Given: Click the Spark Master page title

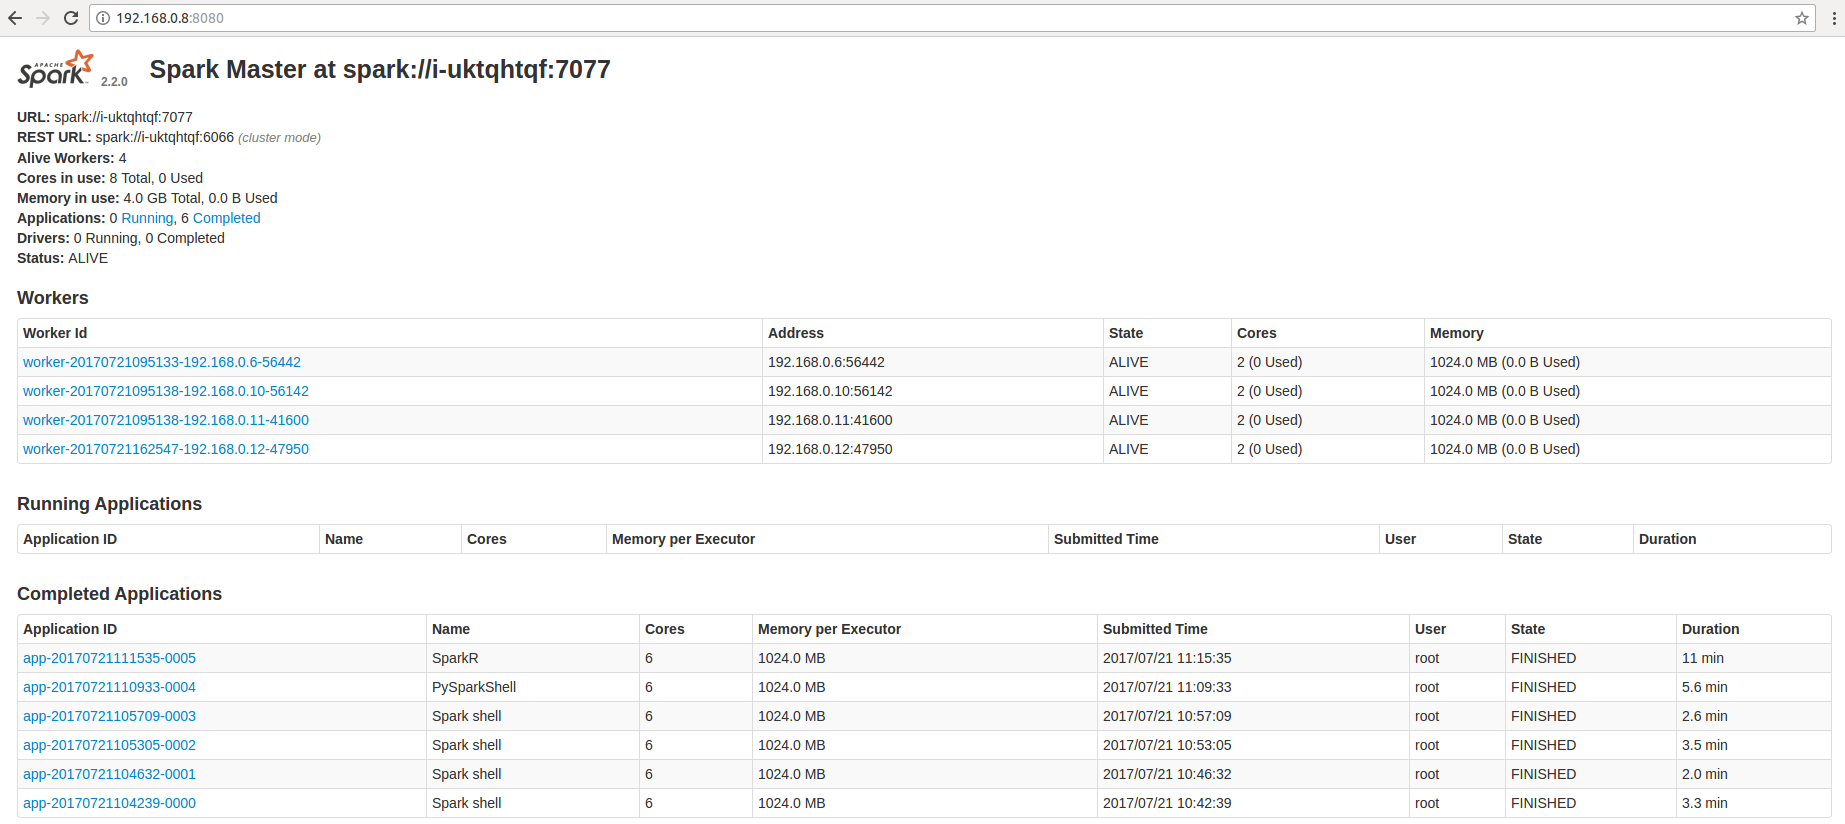Looking at the screenshot, I should [380, 69].
